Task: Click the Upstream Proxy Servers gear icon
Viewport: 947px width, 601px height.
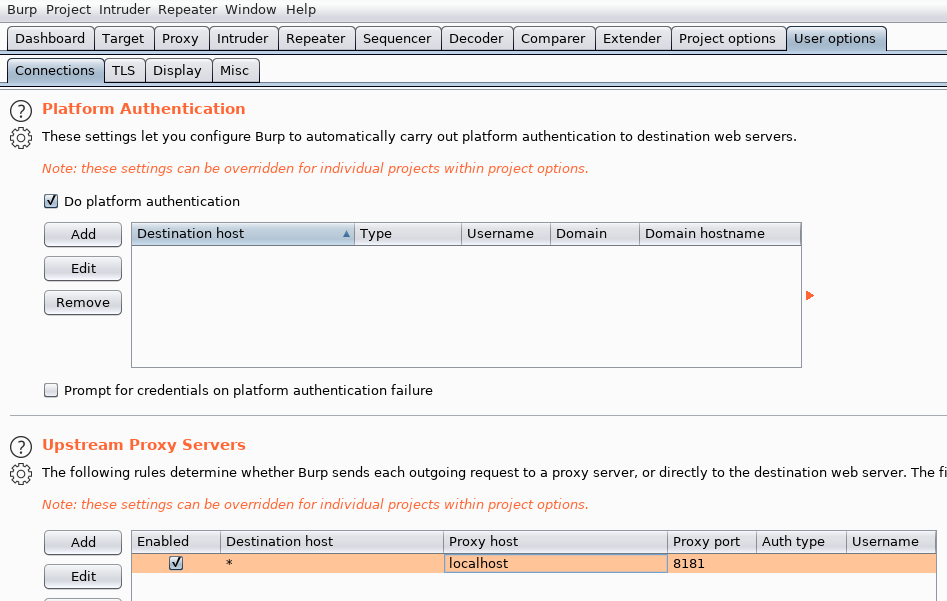Action: (21, 473)
